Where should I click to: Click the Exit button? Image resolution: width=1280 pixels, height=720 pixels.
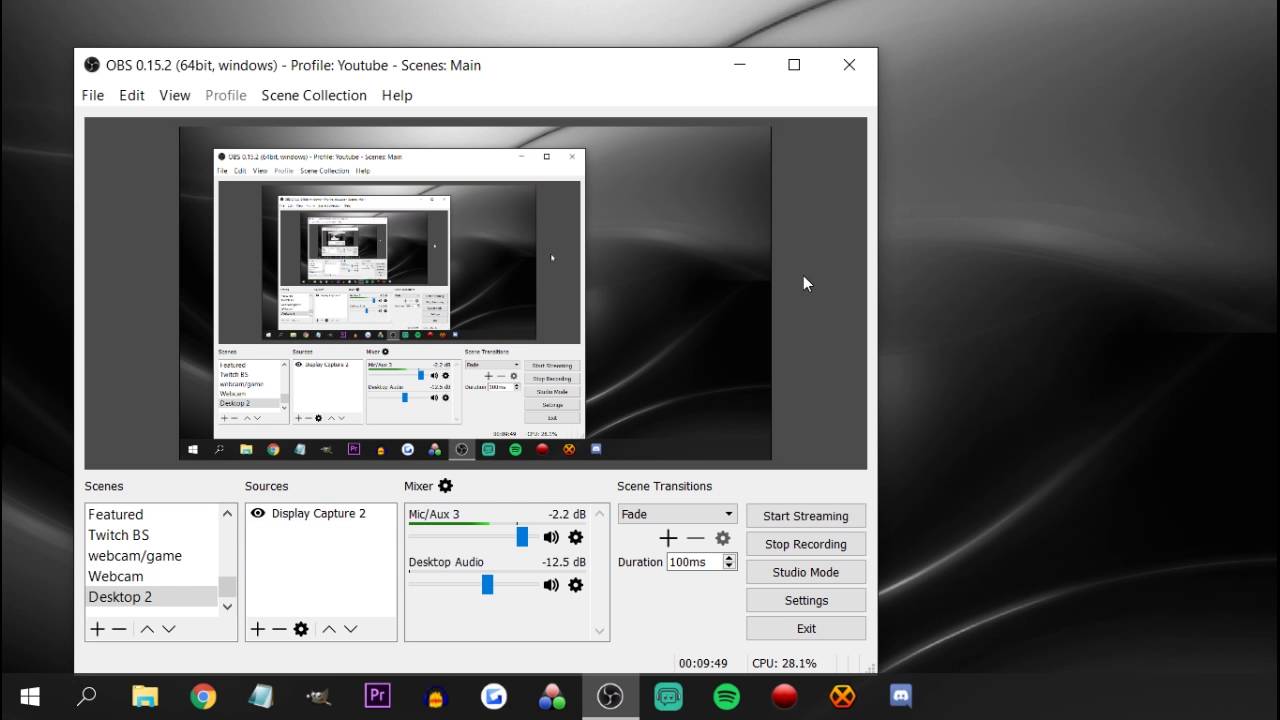806,628
